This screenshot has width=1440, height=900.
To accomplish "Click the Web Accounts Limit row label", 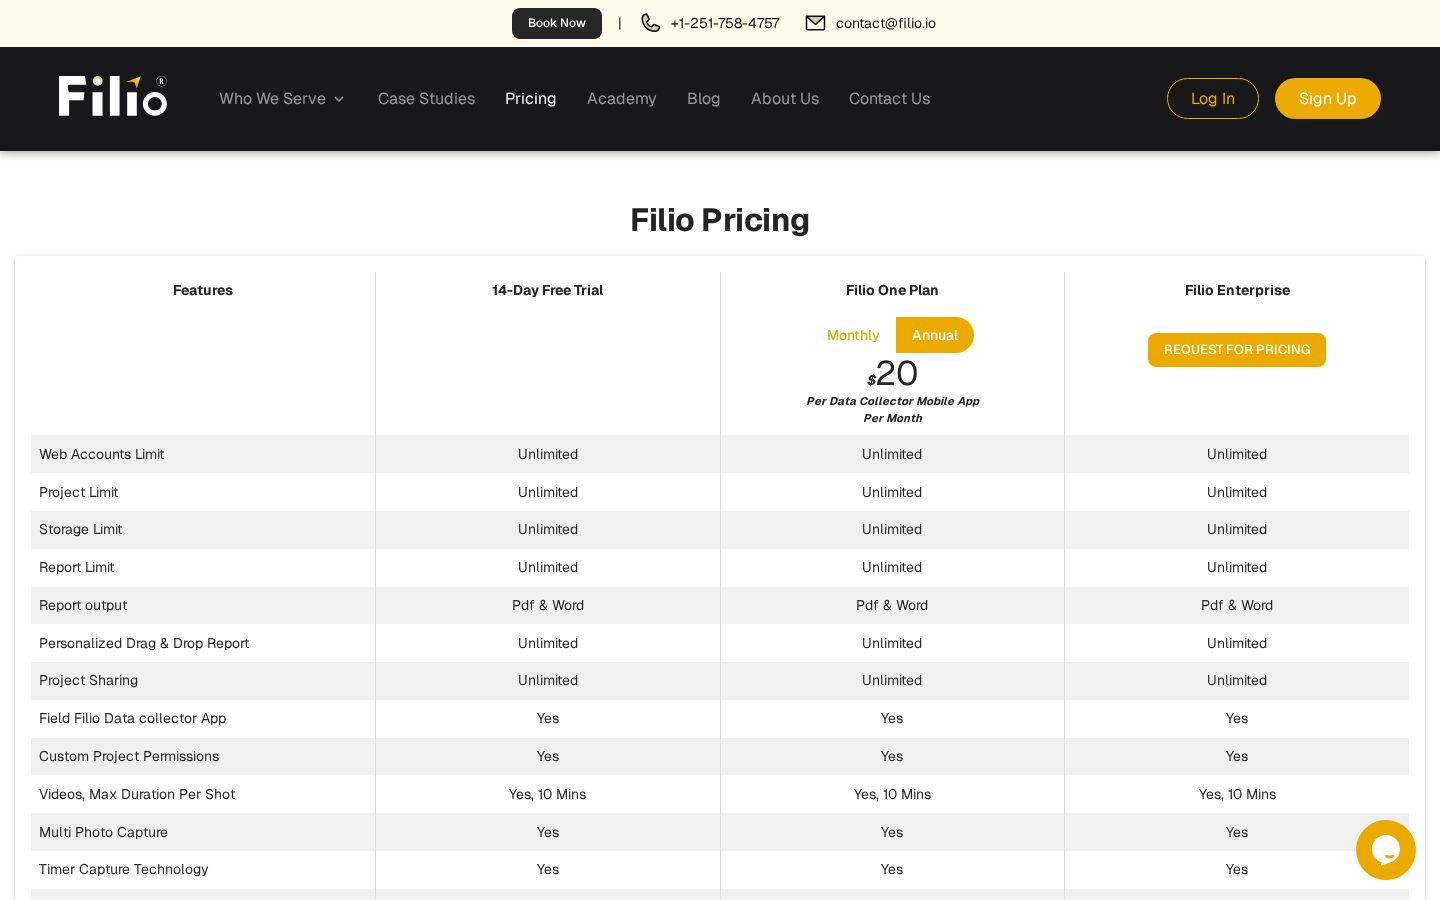I will [x=101, y=454].
